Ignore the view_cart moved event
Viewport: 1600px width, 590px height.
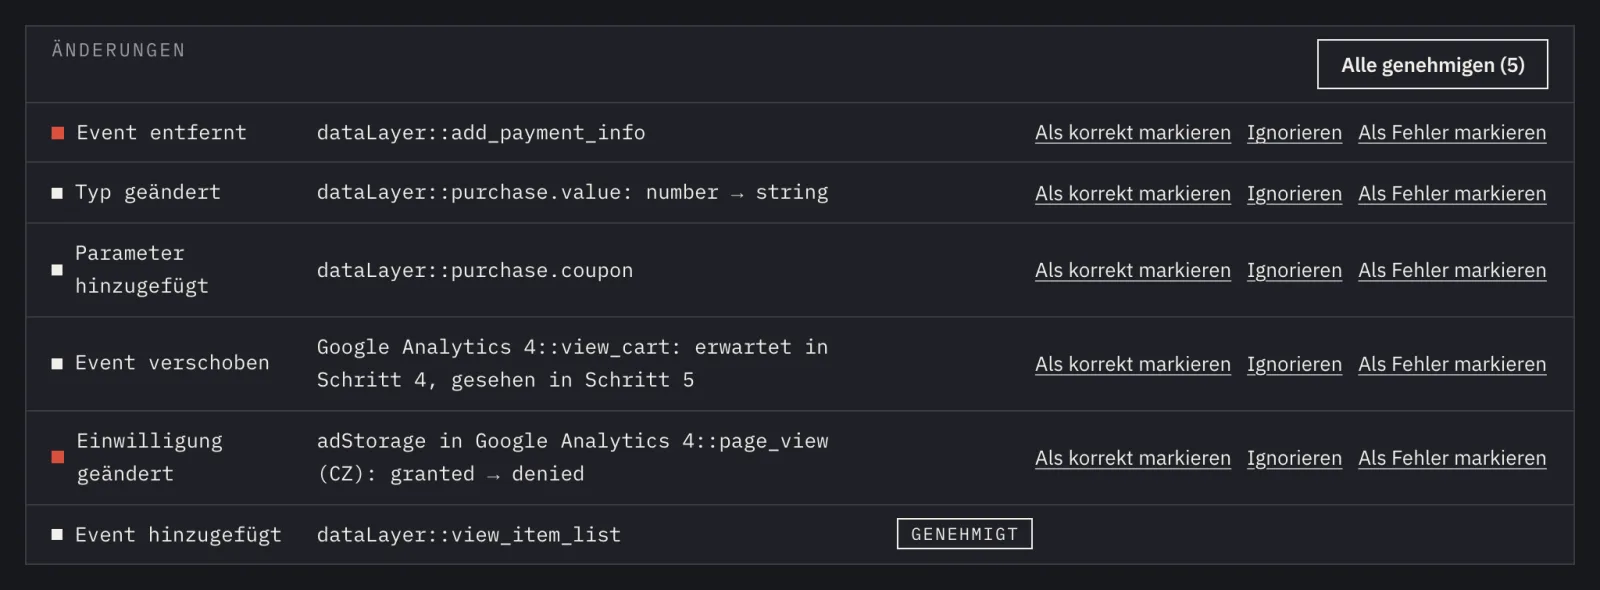coord(1294,364)
